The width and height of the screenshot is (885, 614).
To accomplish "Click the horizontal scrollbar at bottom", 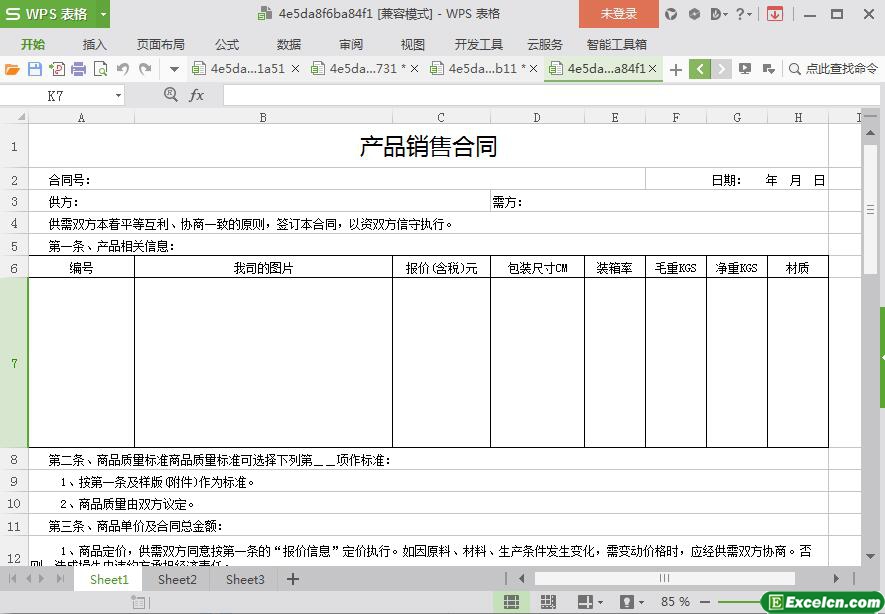I will [x=664, y=578].
